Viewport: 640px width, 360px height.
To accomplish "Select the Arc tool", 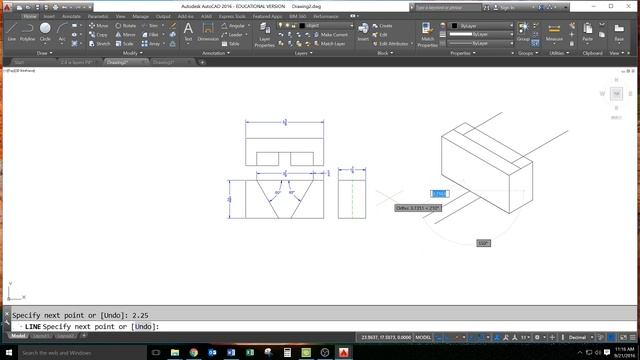I will click(62, 31).
